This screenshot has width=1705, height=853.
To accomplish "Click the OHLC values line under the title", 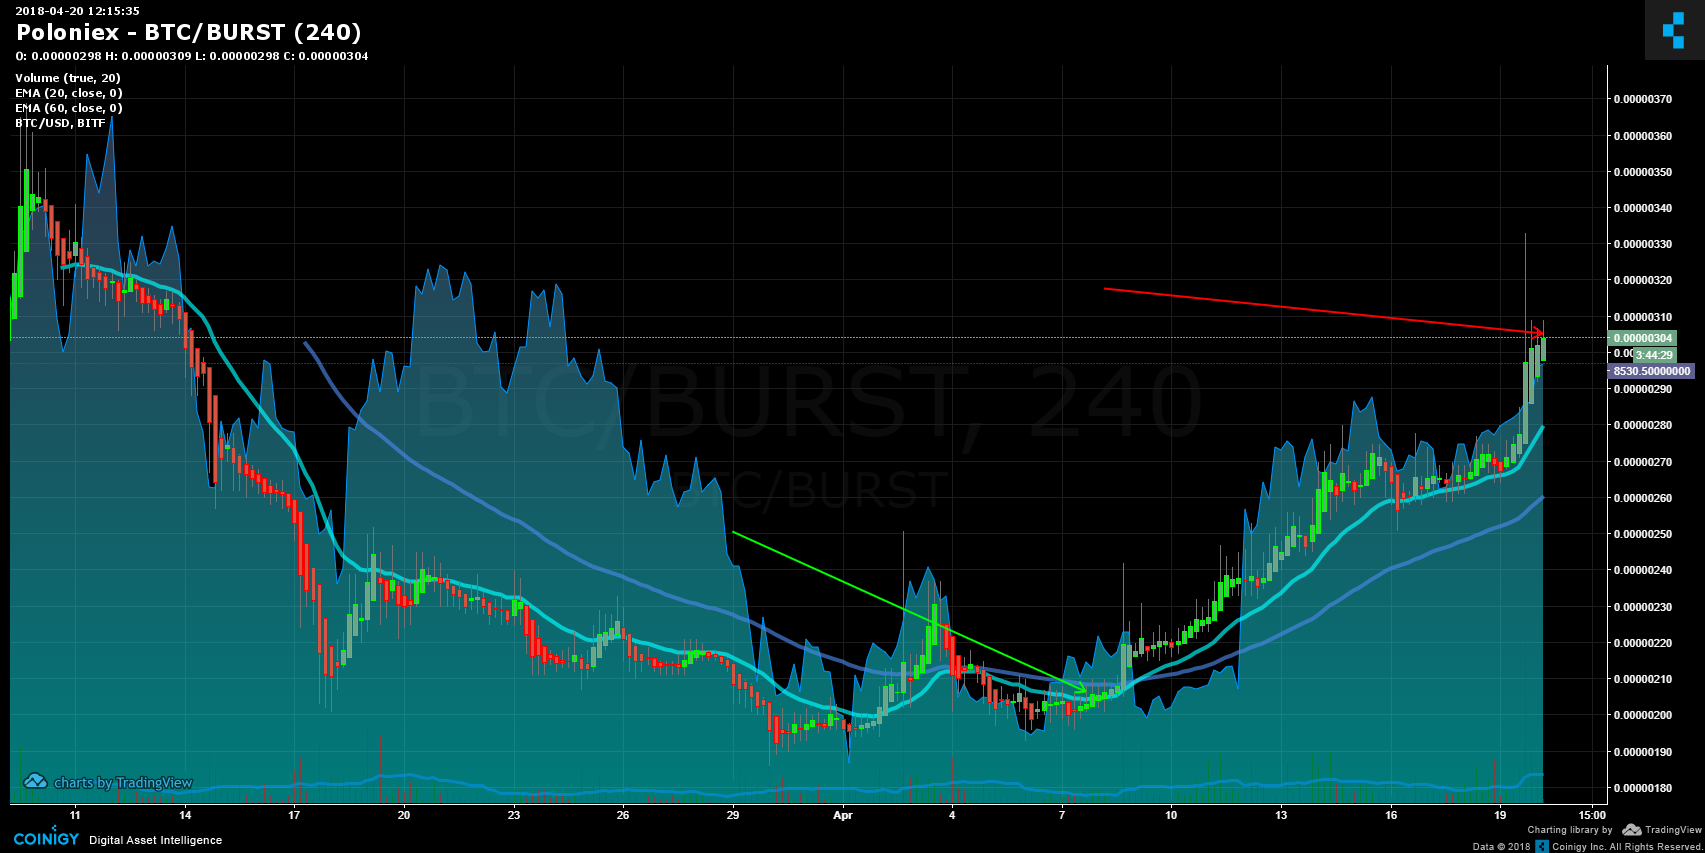I will (x=192, y=56).
